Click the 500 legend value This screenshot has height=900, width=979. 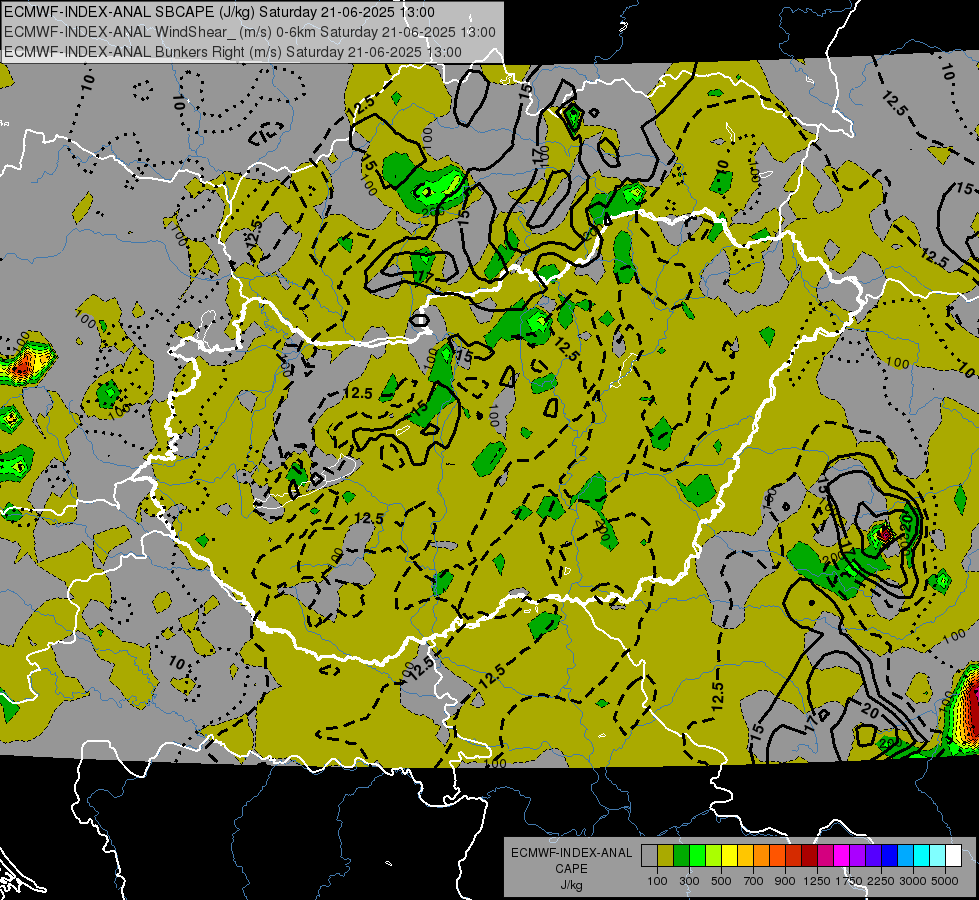coord(721,881)
